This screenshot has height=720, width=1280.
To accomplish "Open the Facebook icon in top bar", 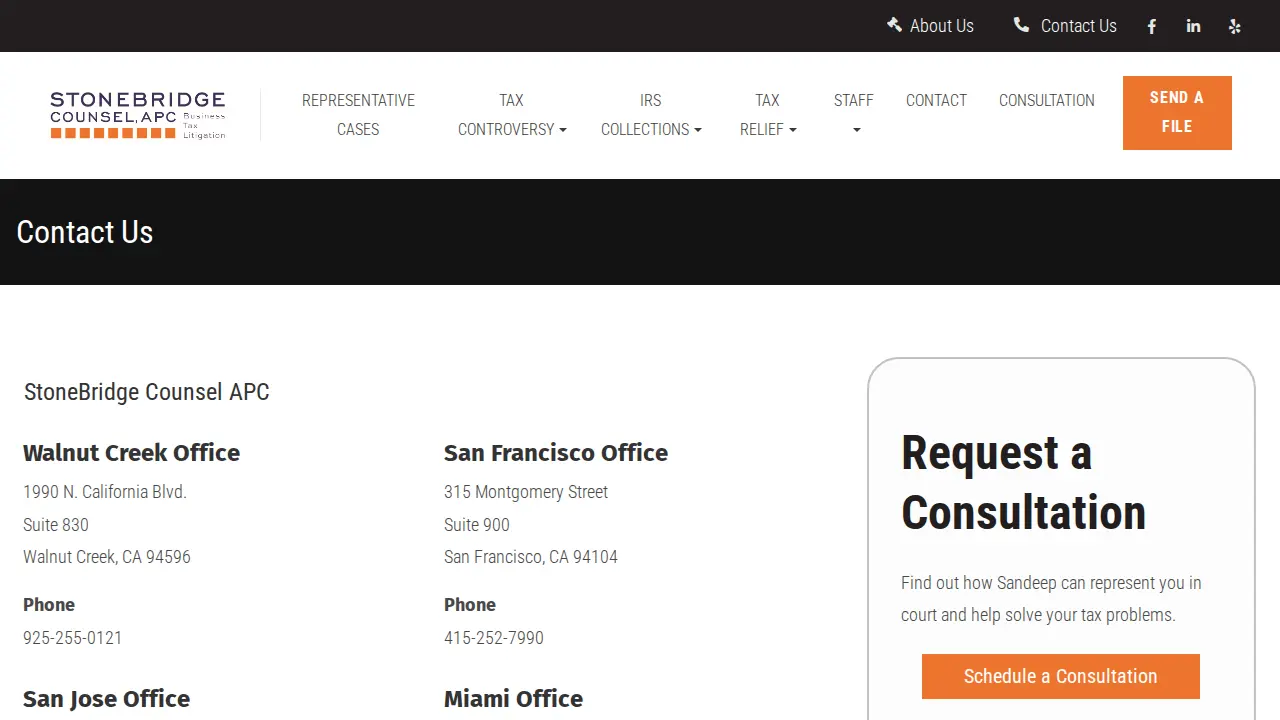I will tap(1151, 27).
